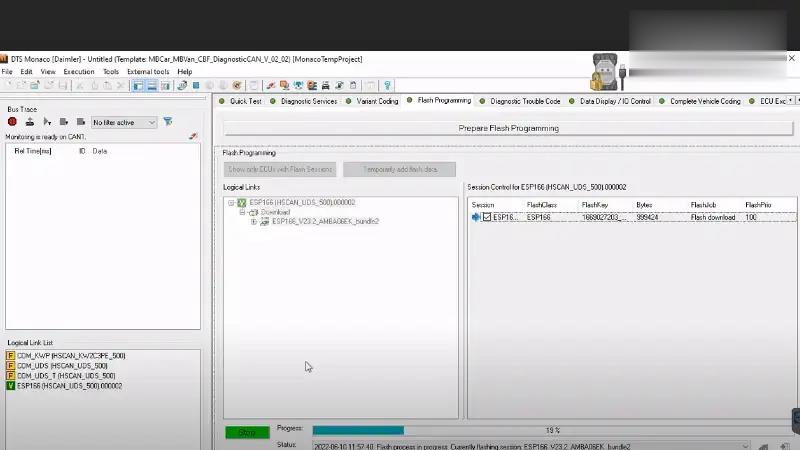Click the printer toolbar icon

pos(326,85)
